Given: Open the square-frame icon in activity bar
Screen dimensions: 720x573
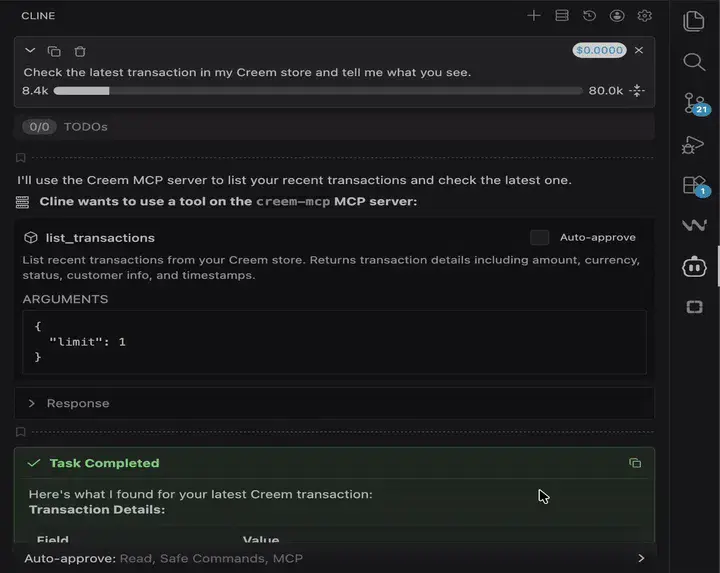Looking at the screenshot, I should click(694, 307).
